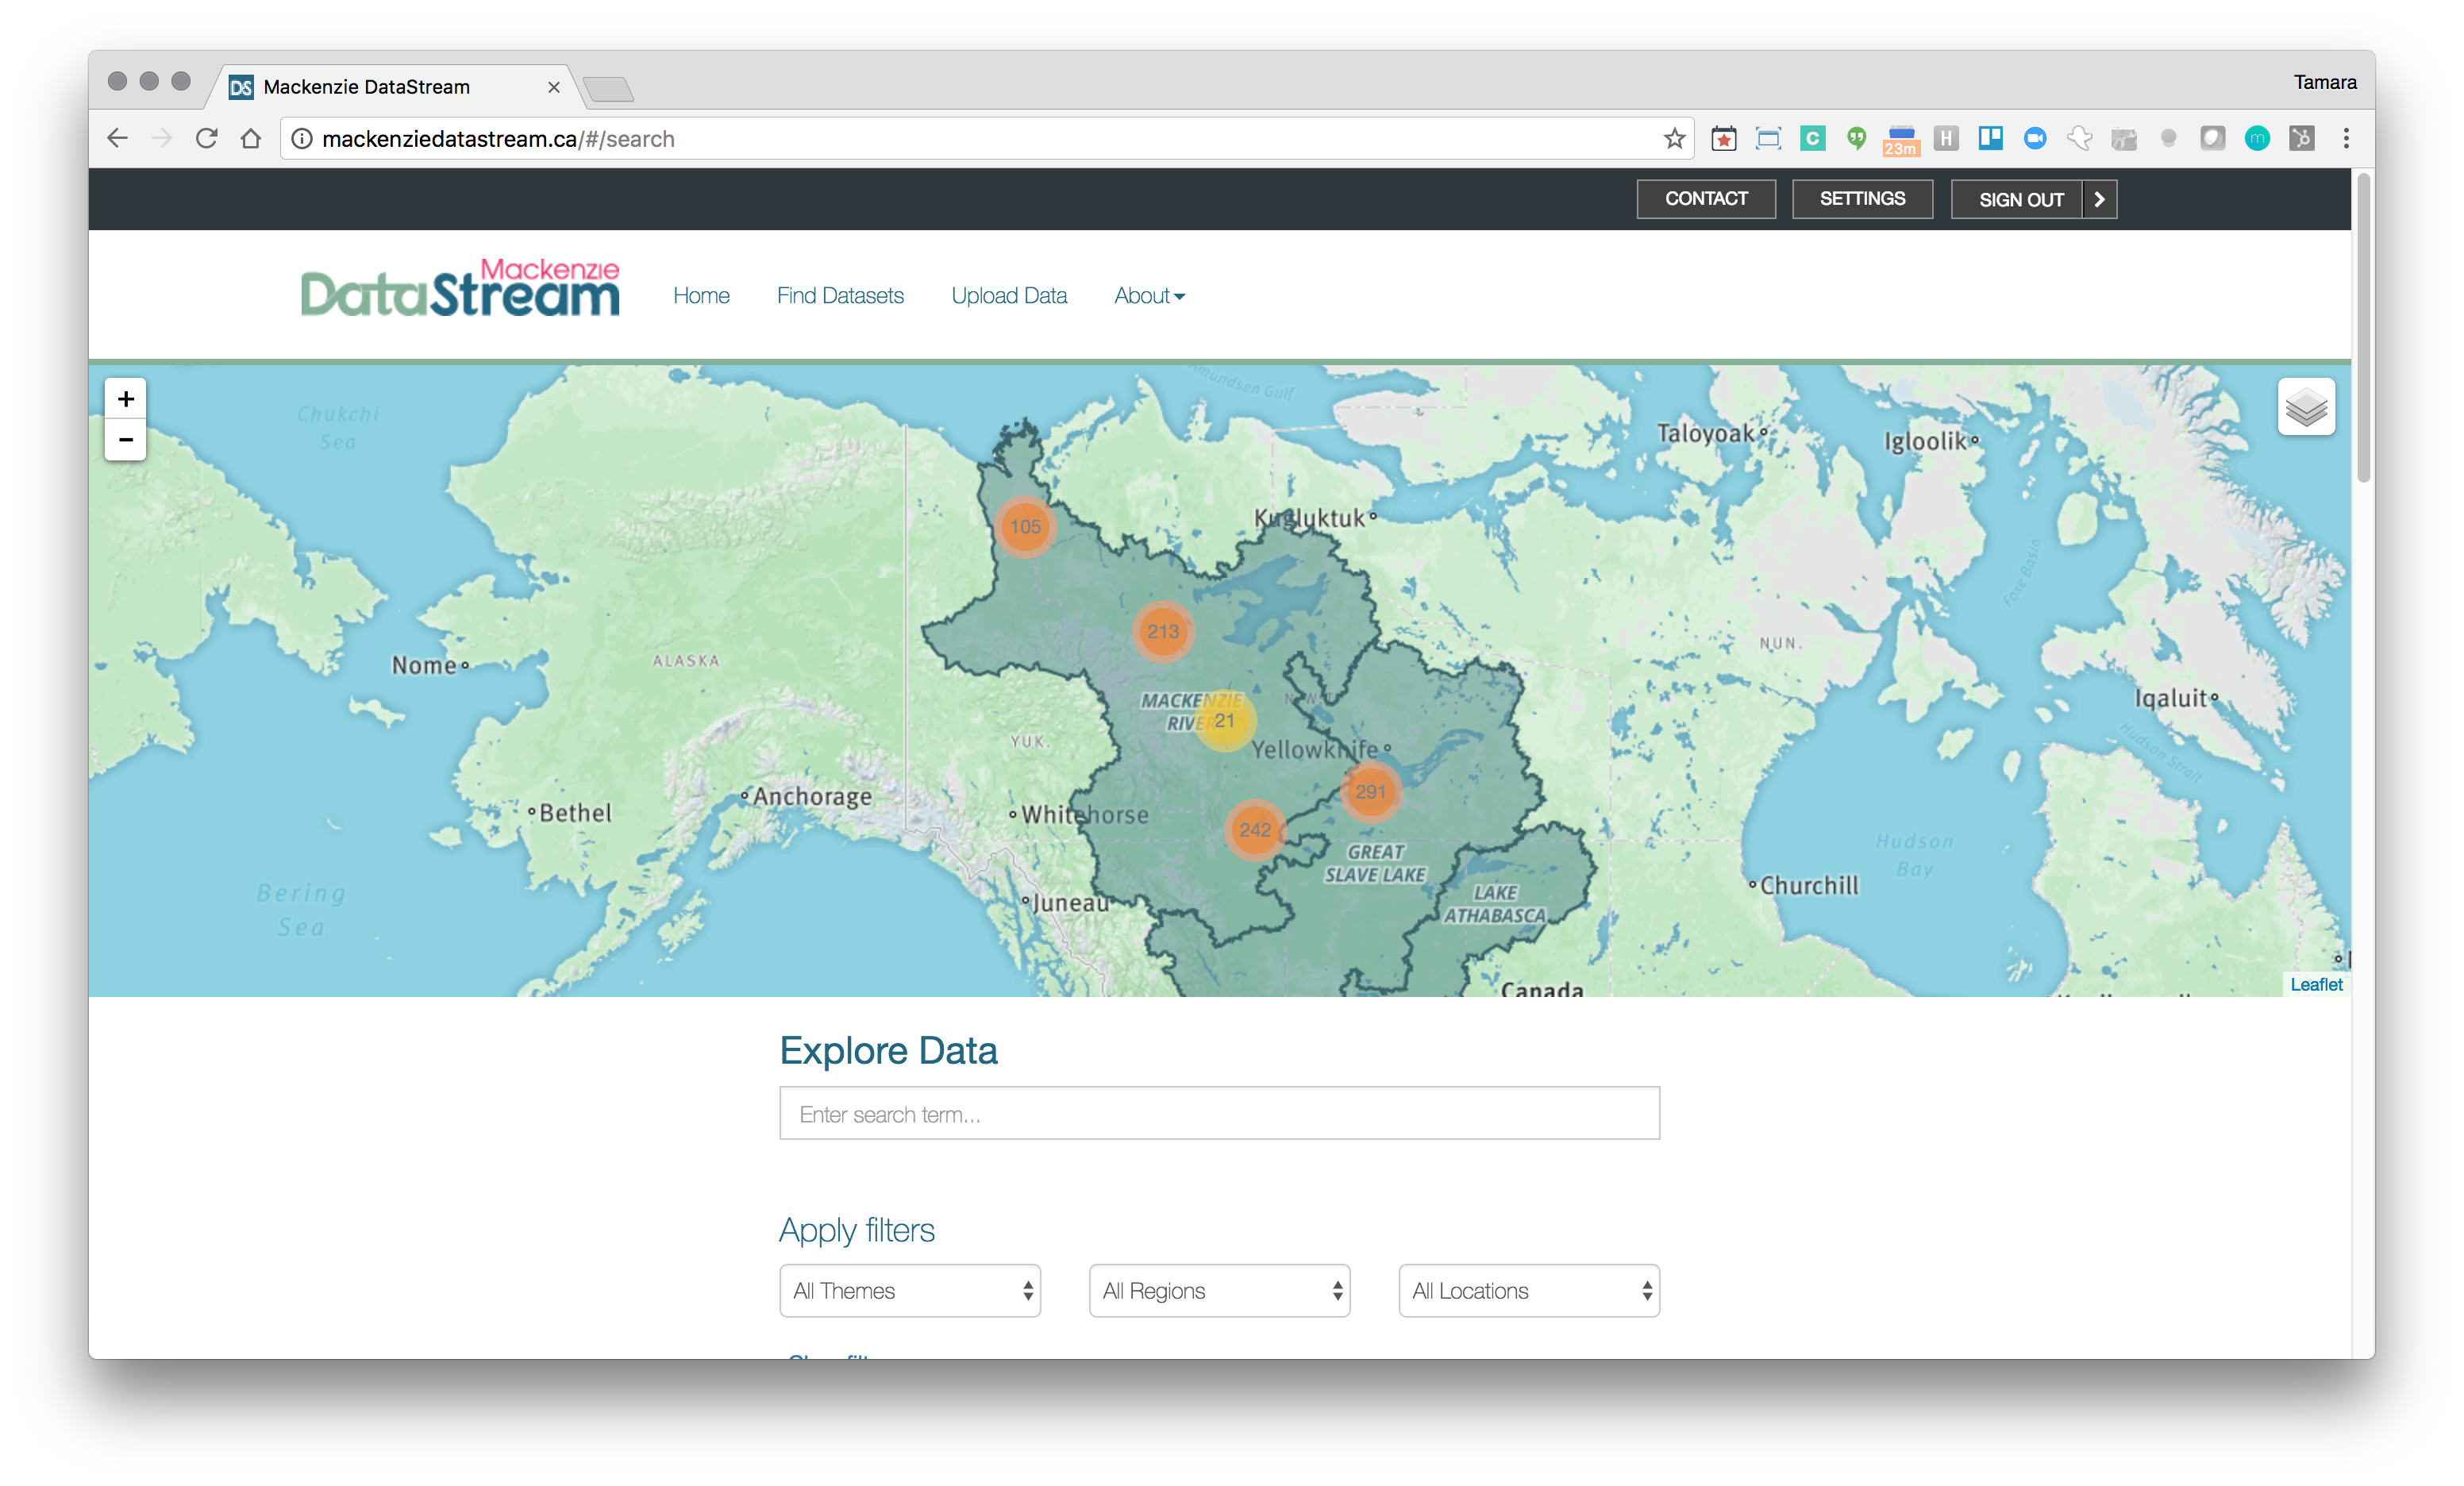Click the 242 cluster marker on the map
This screenshot has height=1486, width=2464.
click(x=1255, y=829)
